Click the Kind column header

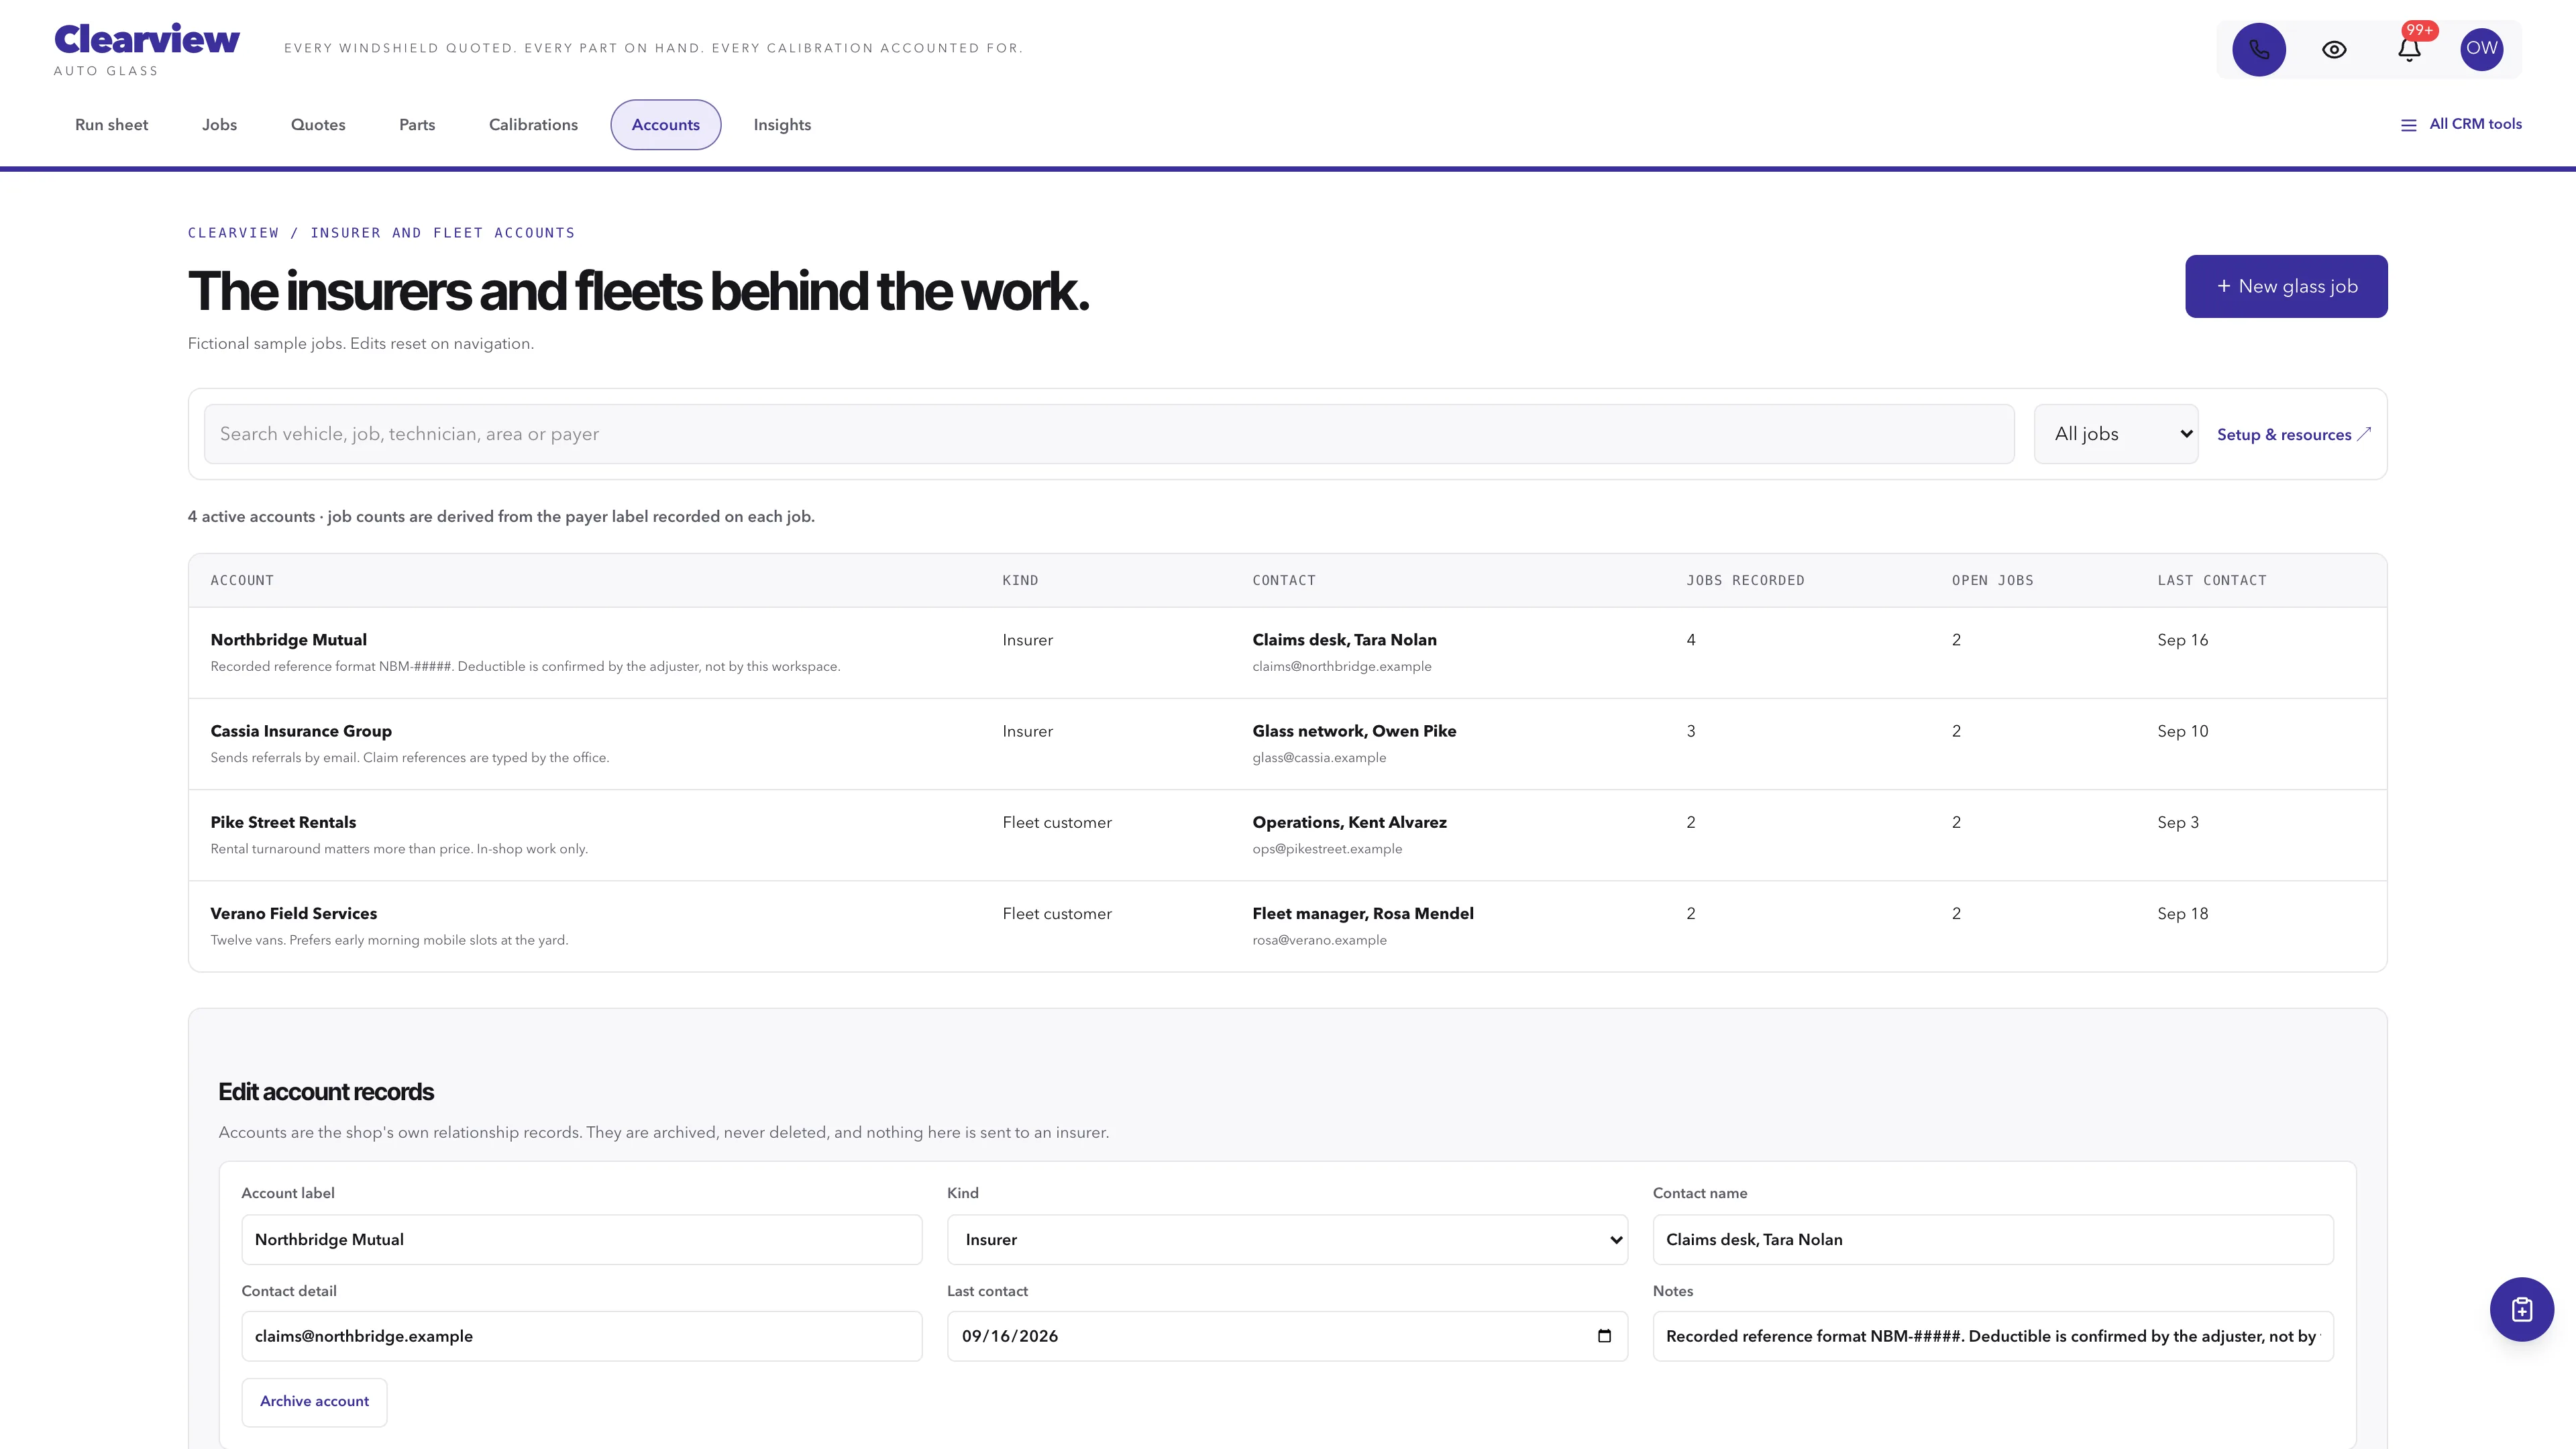tap(1020, 580)
